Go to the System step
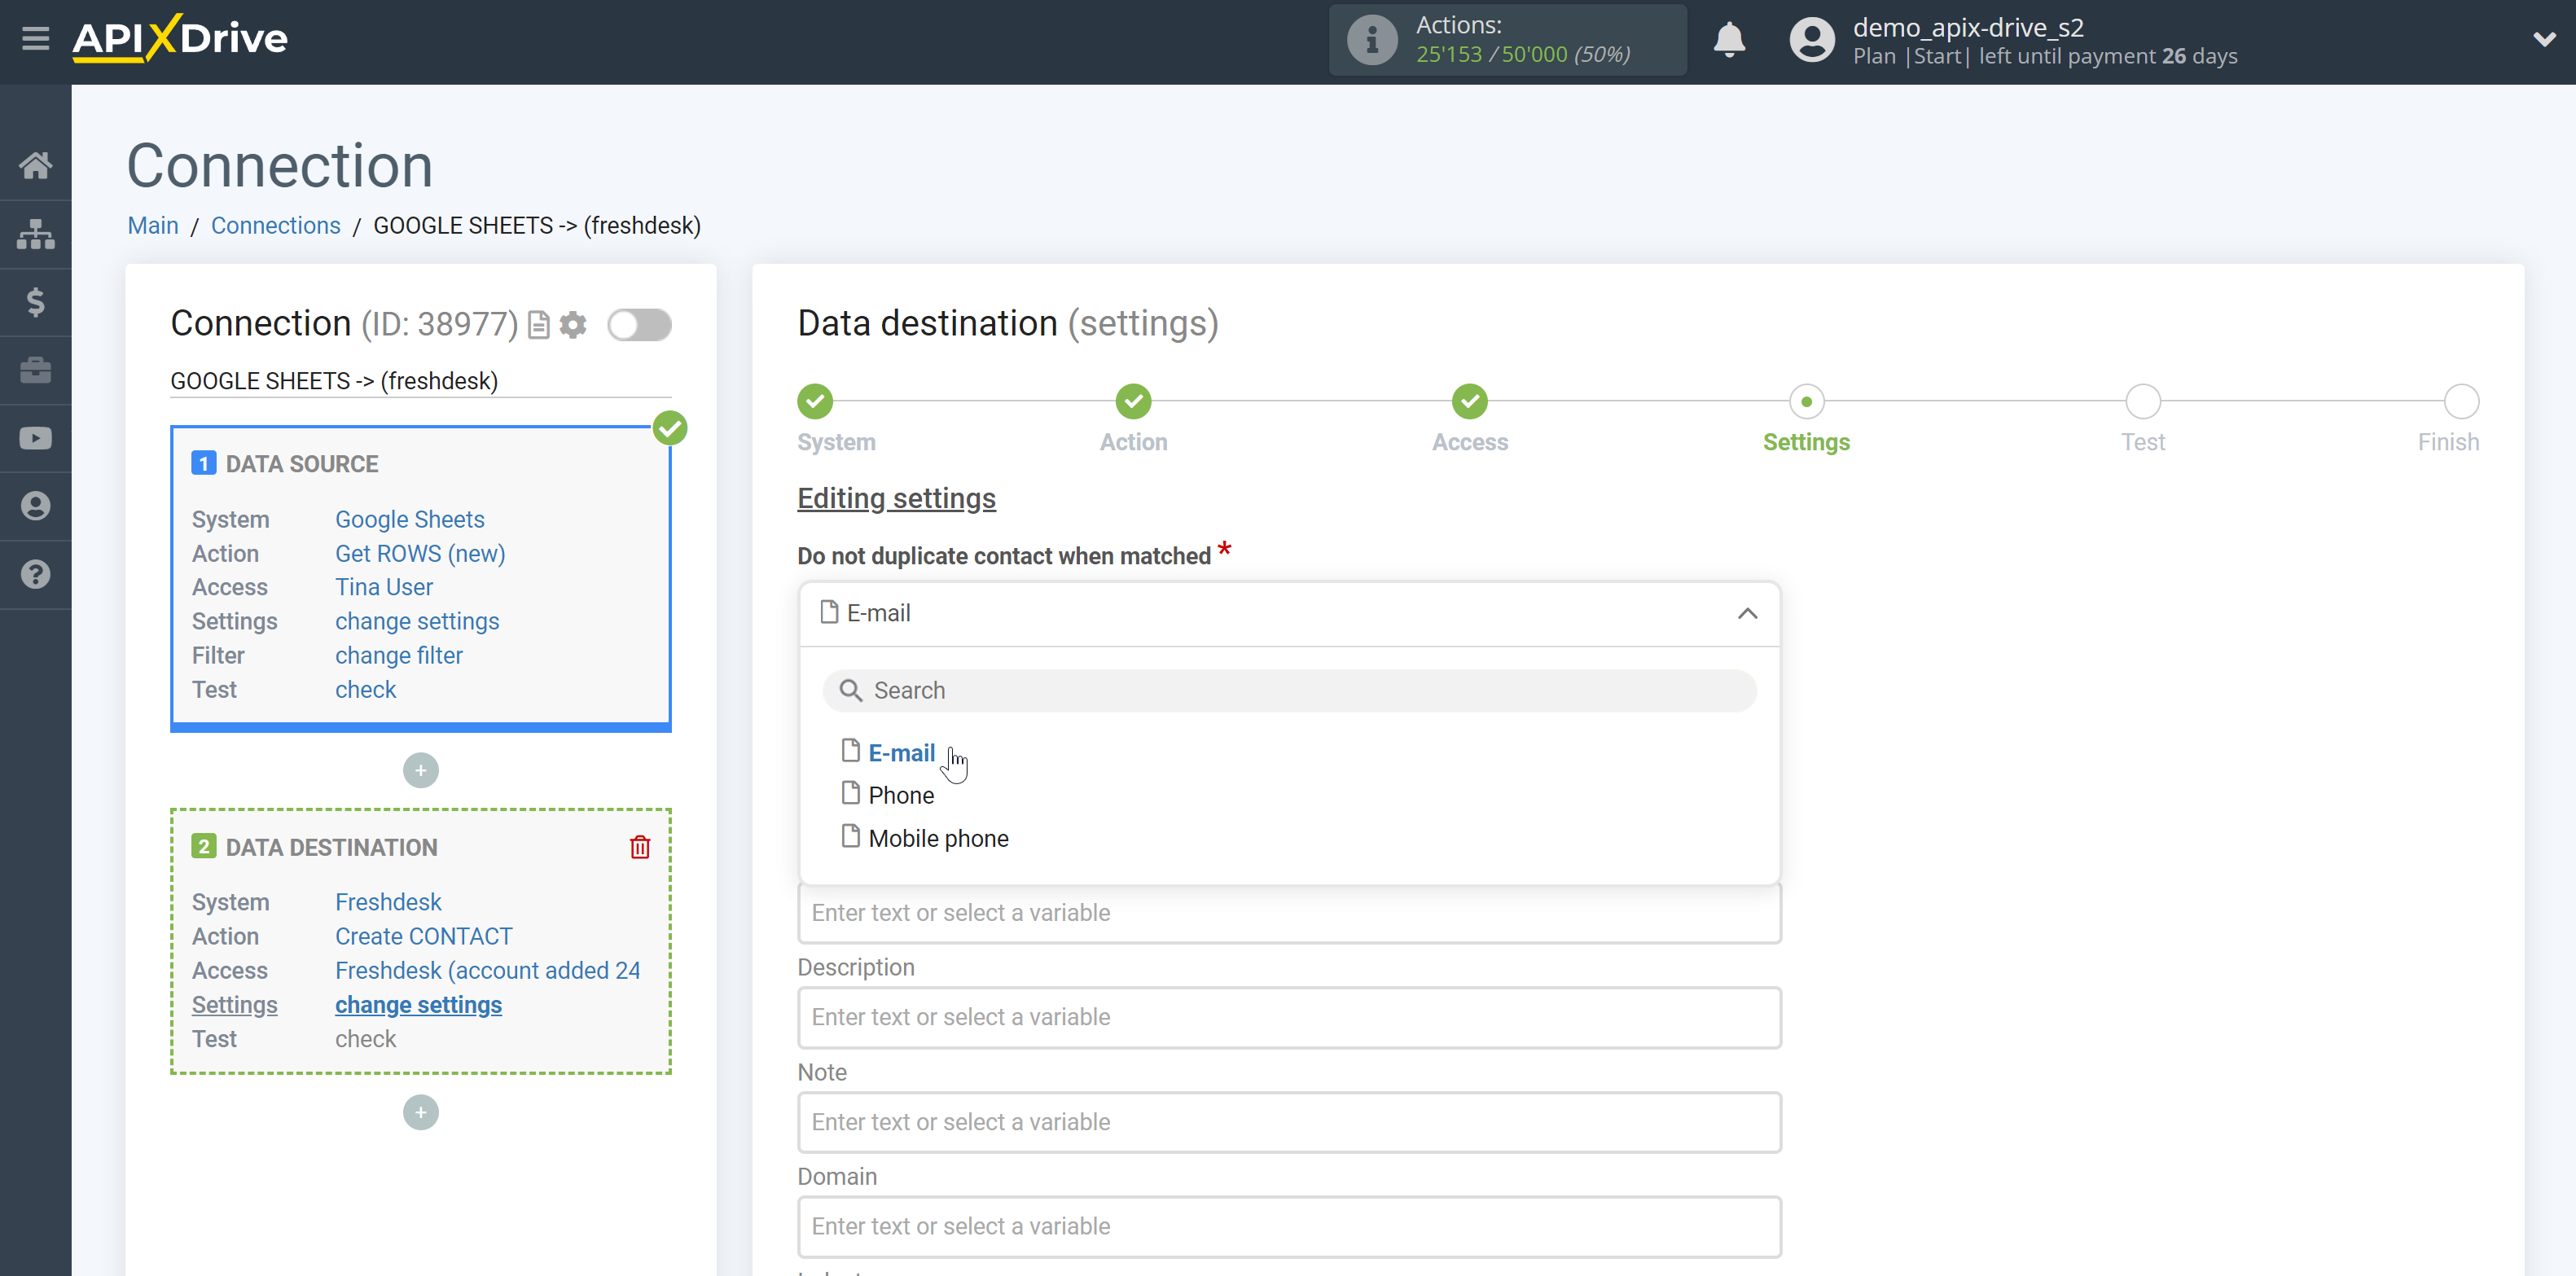The width and height of the screenshot is (2576, 1276). 815,402
